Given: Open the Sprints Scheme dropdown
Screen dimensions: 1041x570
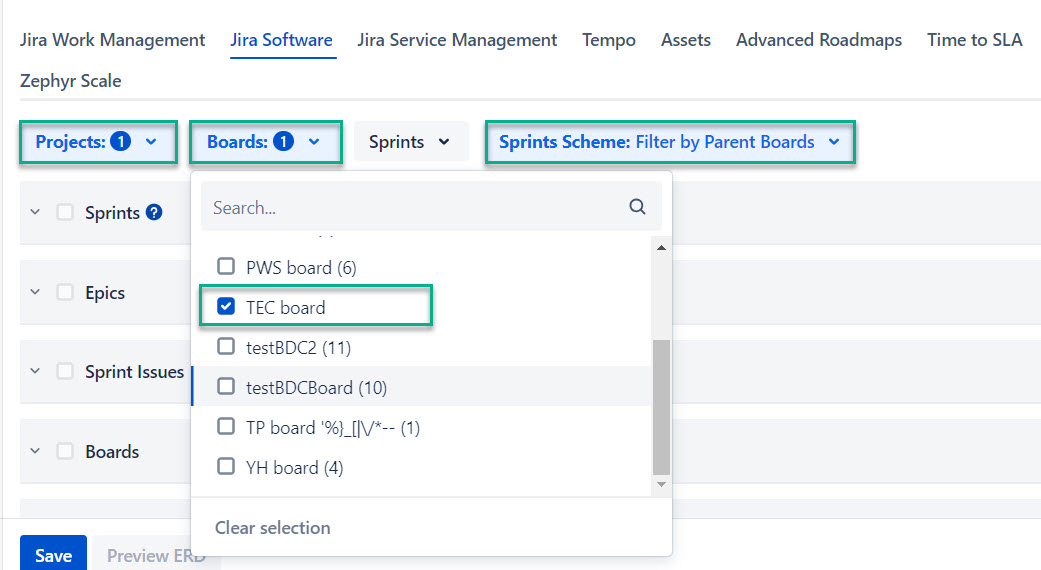Looking at the screenshot, I should click(669, 142).
